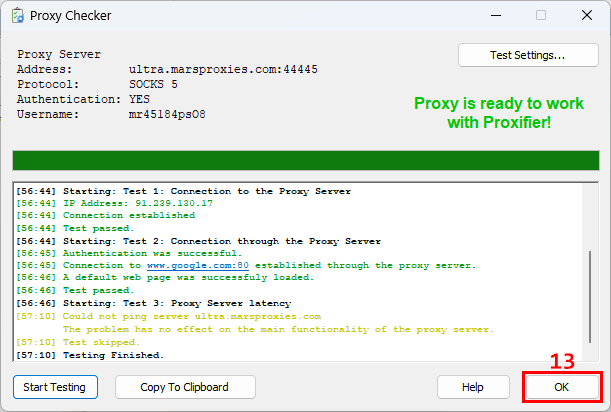Open the Test Settings dialog
The image size is (611, 412).
(x=528, y=55)
